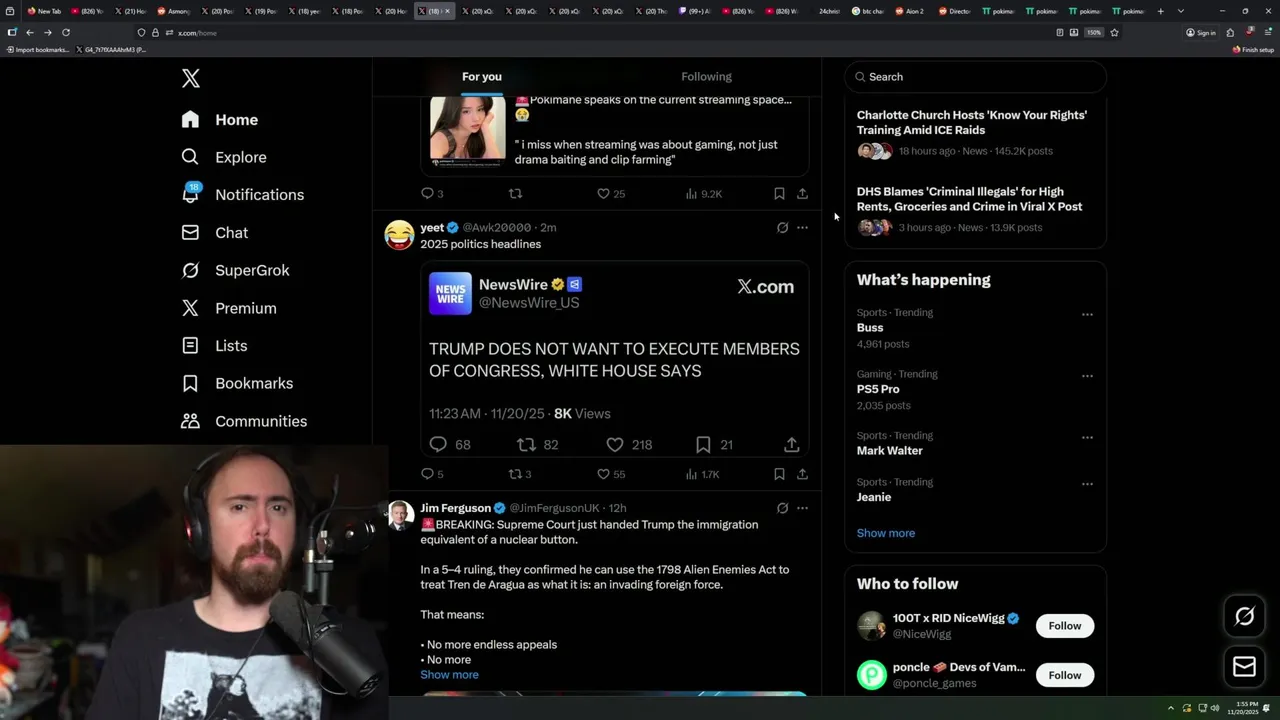Bookmark yeet's post
Image resolution: width=1280 pixels, height=720 pixels.
click(779, 474)
